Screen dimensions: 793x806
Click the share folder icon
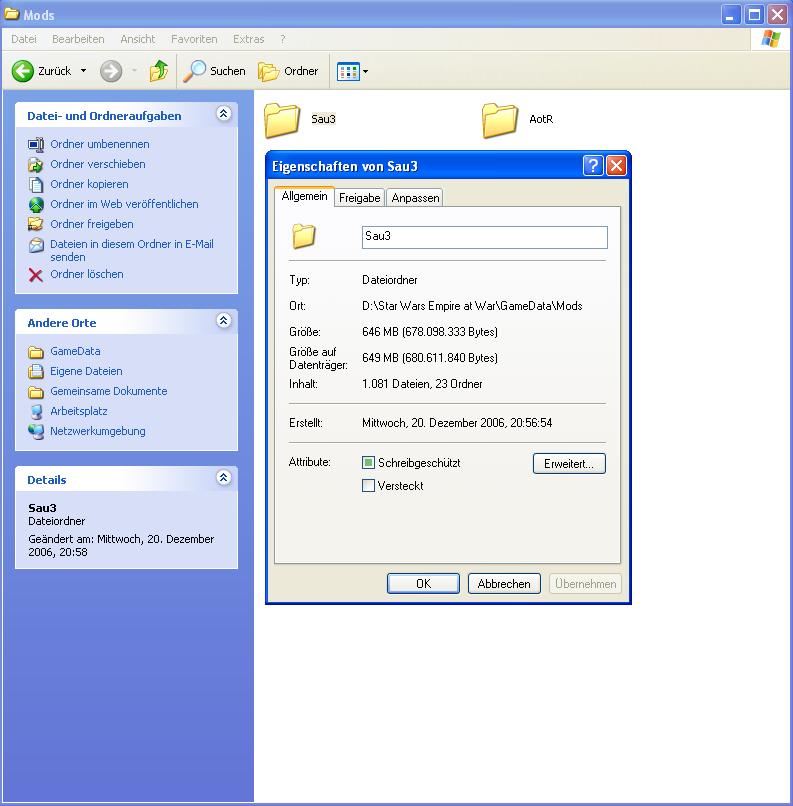point(36,224)
